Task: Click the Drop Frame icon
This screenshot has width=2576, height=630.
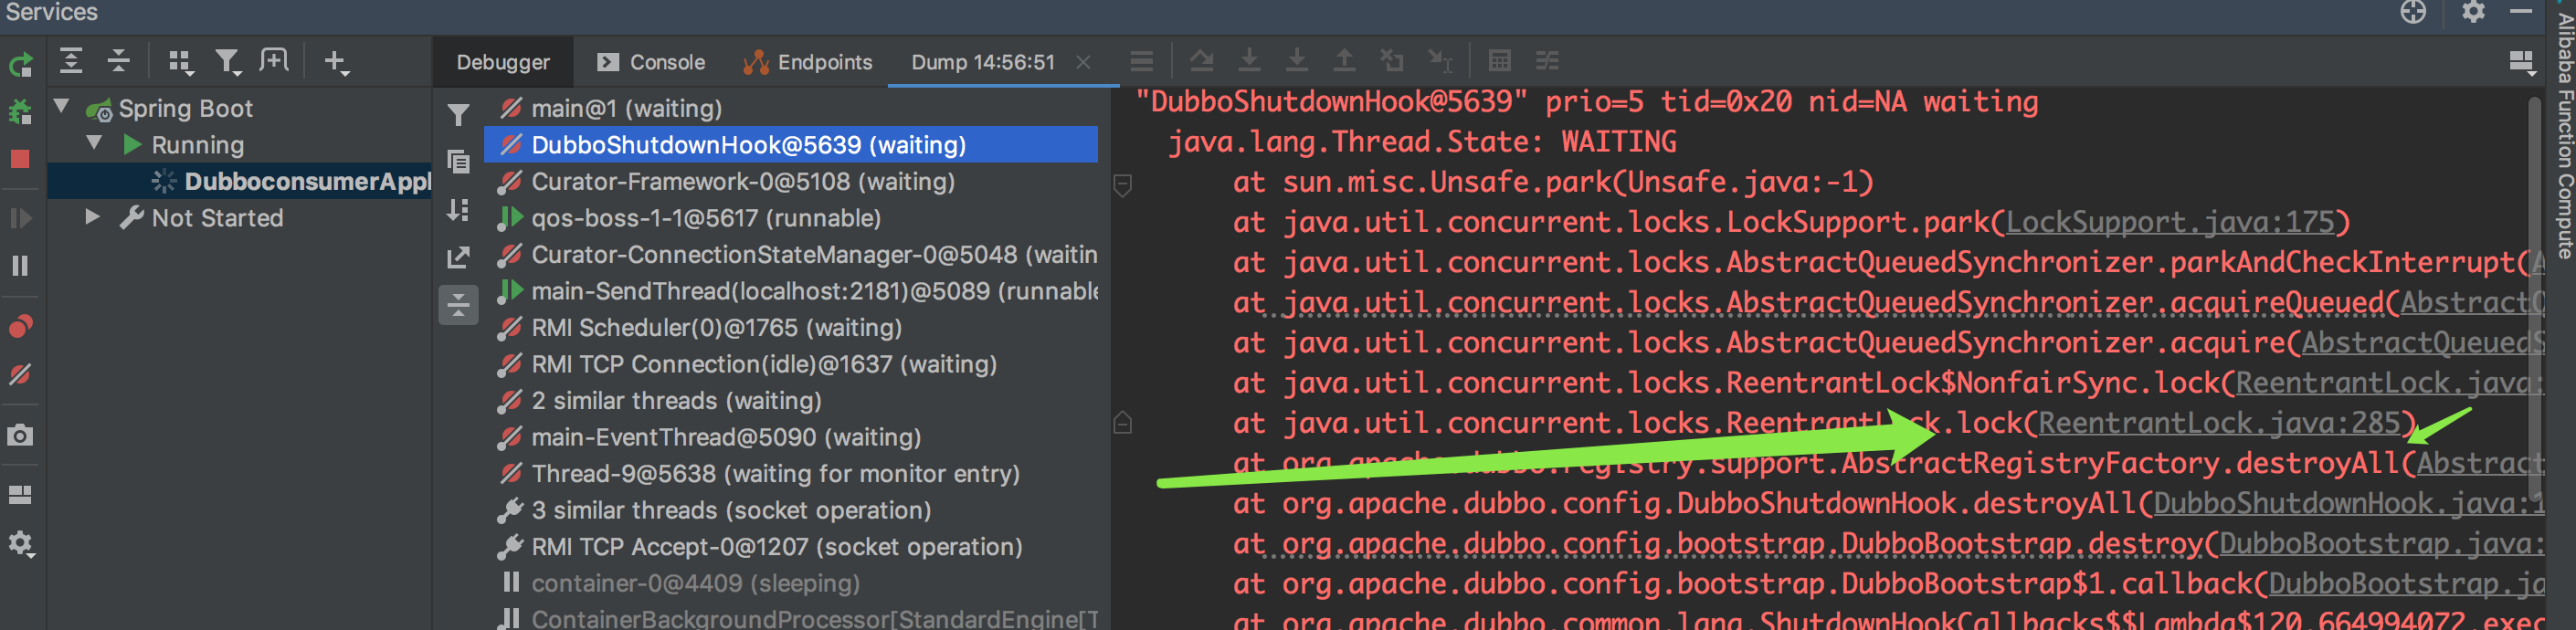Action: (1393, 61)
